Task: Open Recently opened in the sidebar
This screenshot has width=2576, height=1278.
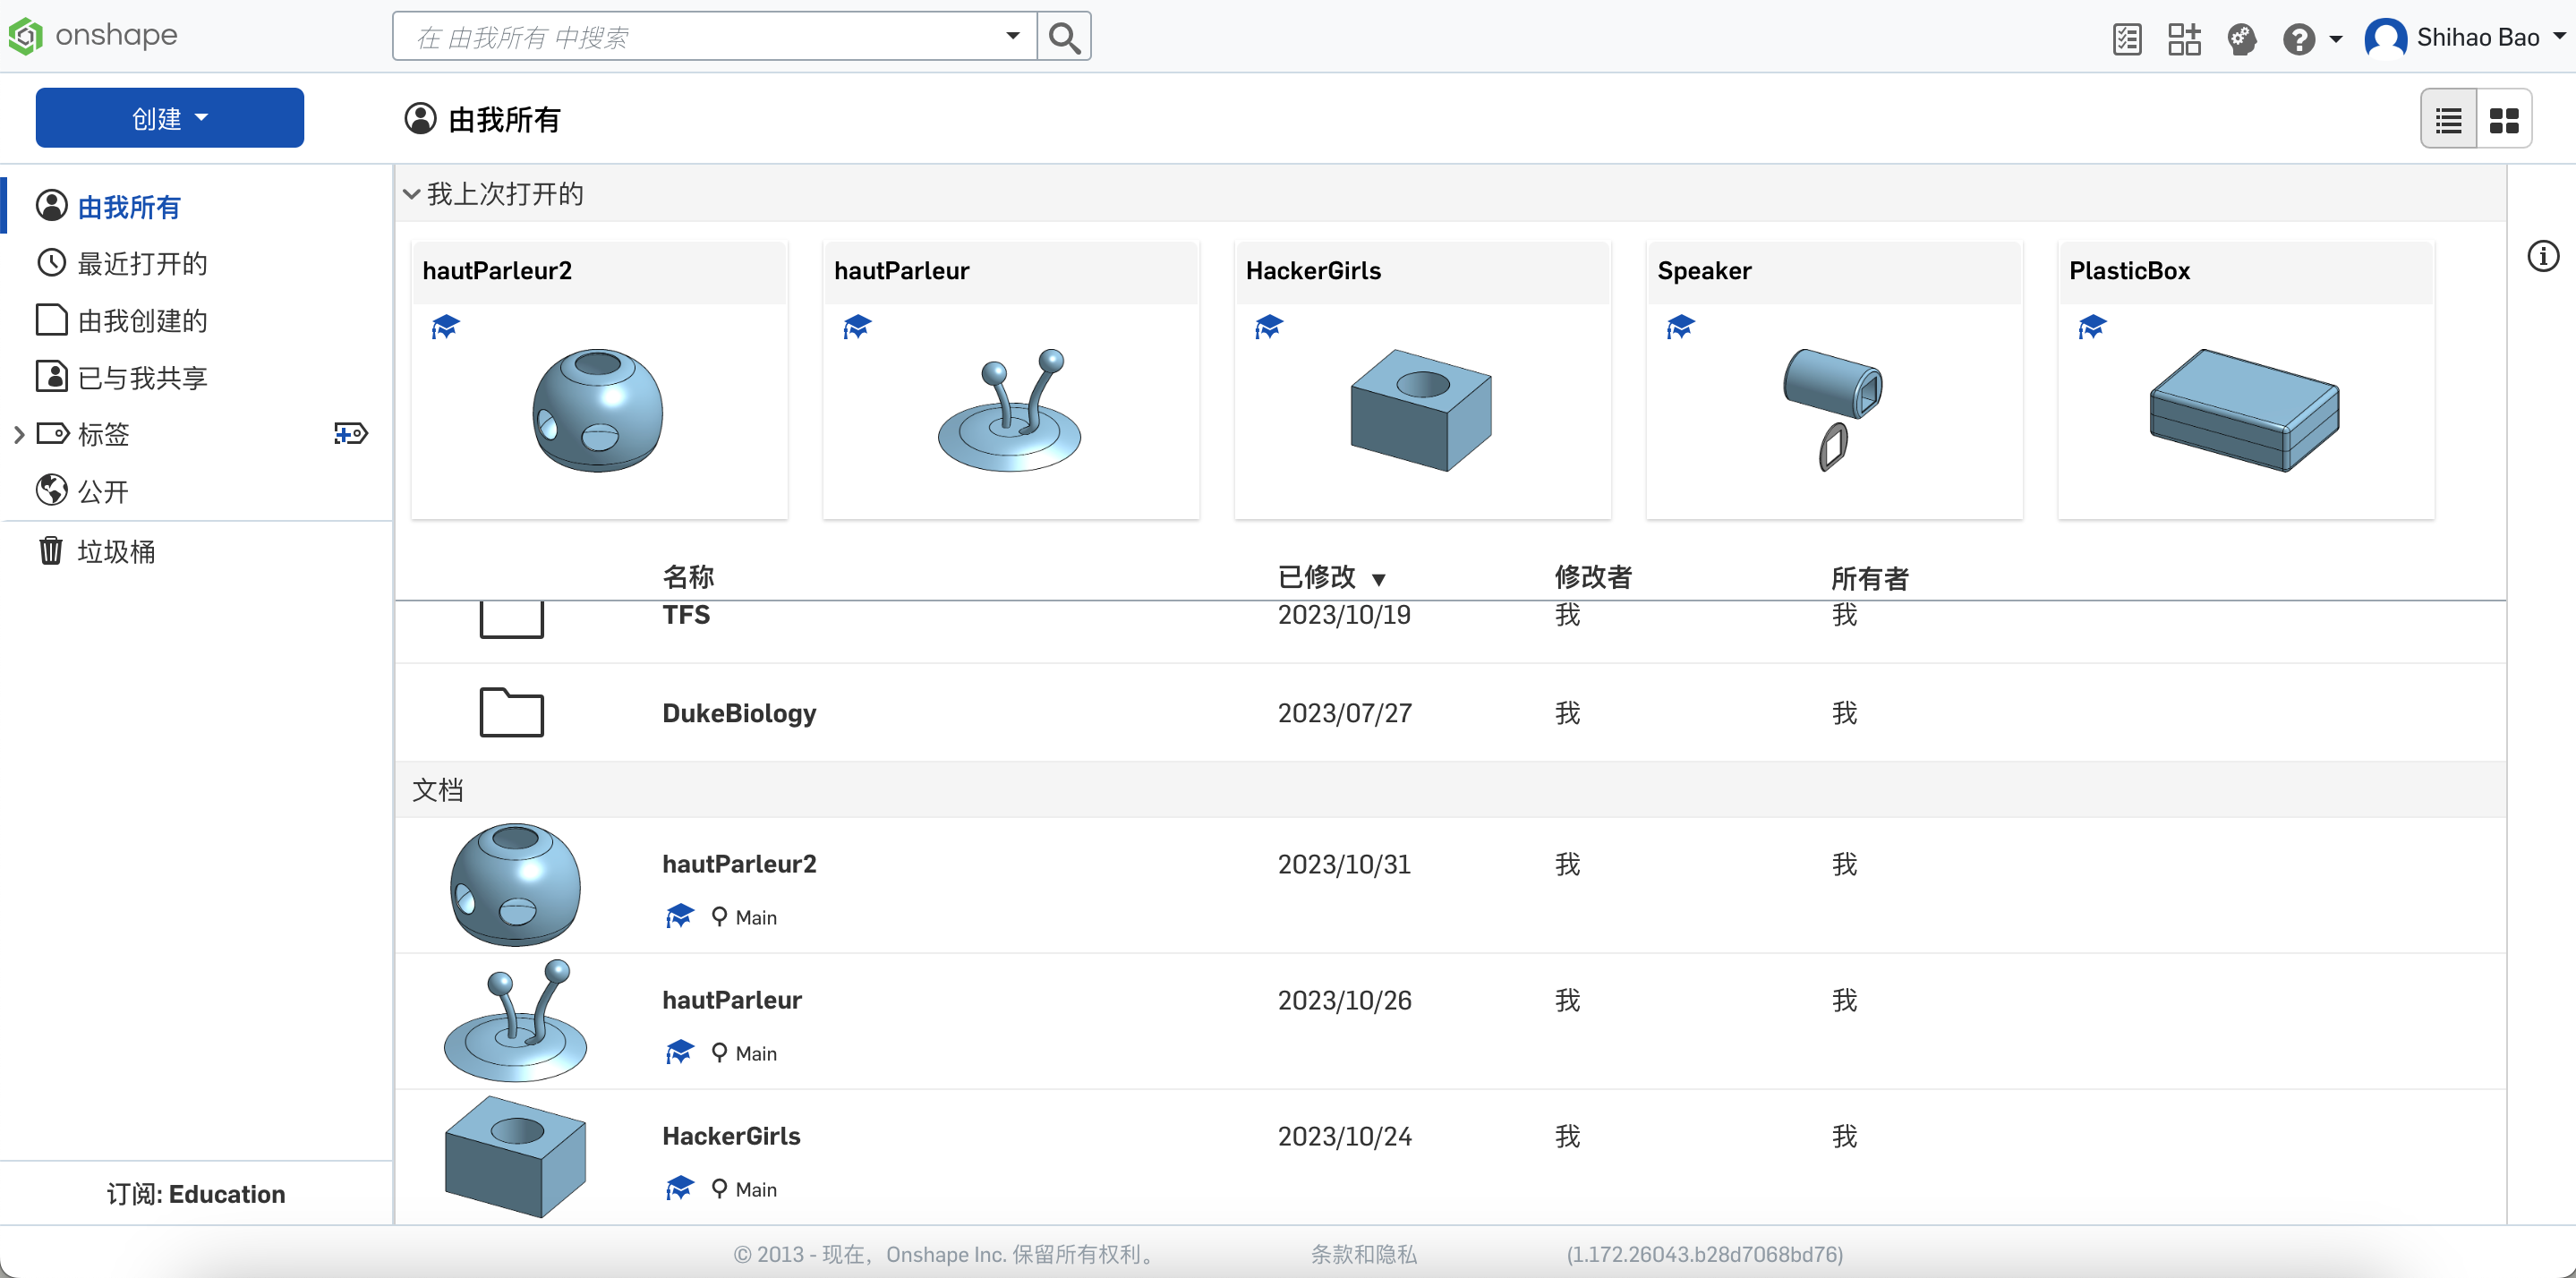Action: point(141,263)
